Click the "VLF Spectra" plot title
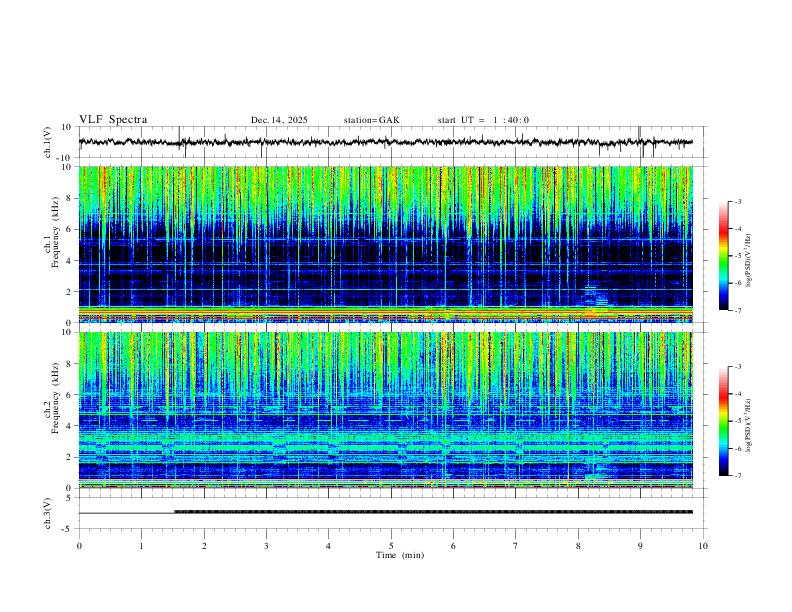 click(x=113, y=120)
